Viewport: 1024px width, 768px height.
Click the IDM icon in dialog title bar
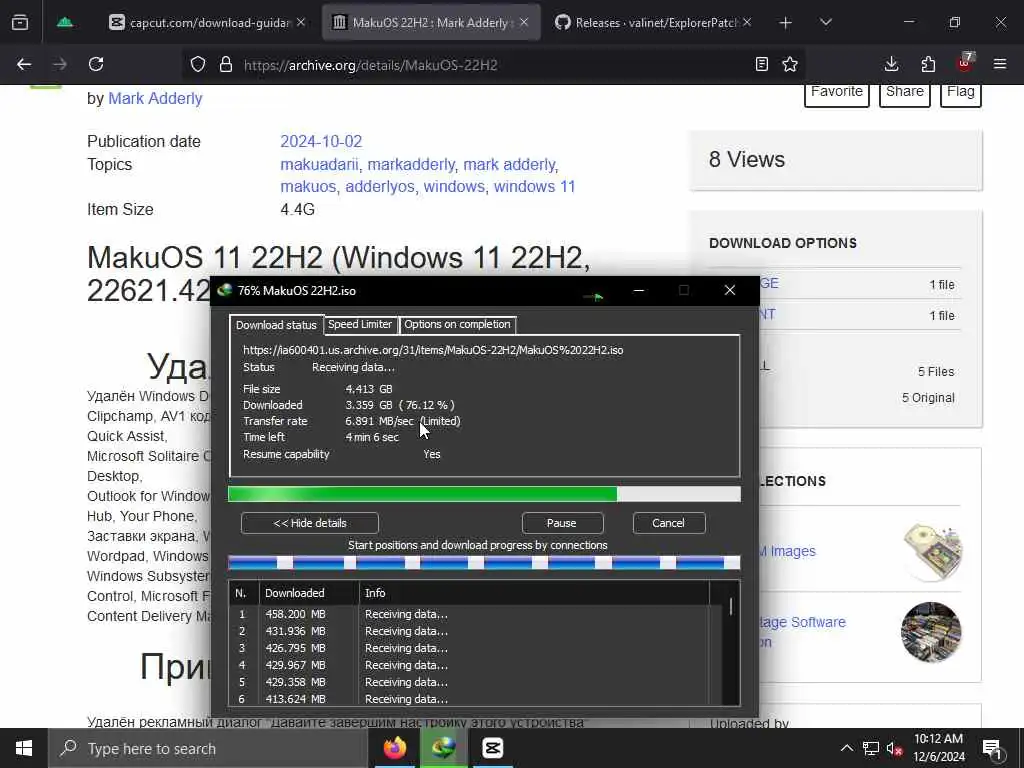(x=225, y=290)
